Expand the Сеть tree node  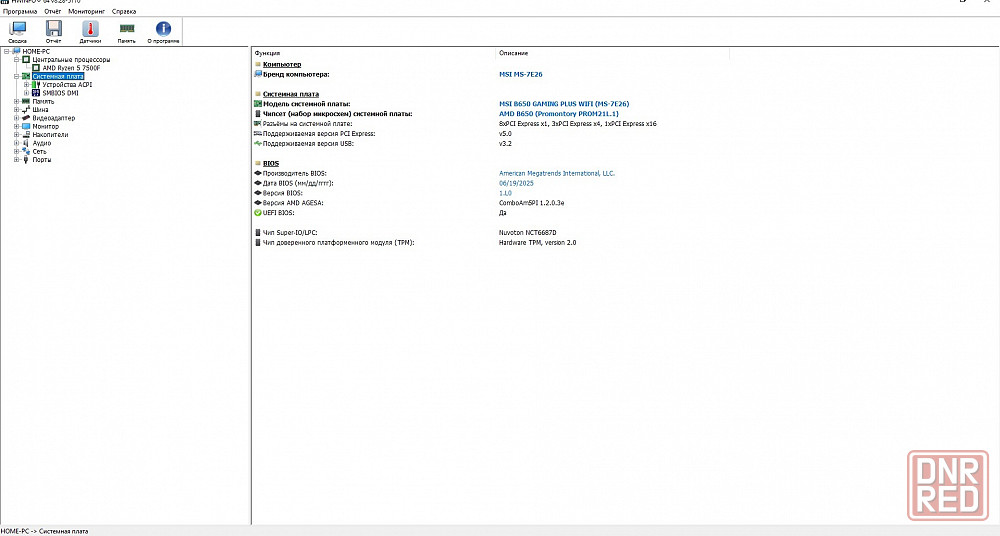pyautogui.click(x=17, y=151)
